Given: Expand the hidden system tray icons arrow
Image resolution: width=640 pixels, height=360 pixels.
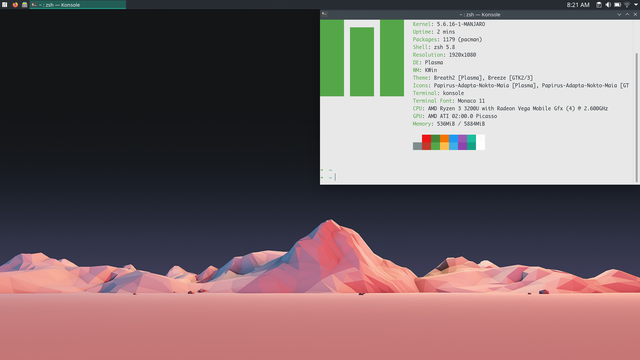Looking at the screenshot, I should coord(636,5).
